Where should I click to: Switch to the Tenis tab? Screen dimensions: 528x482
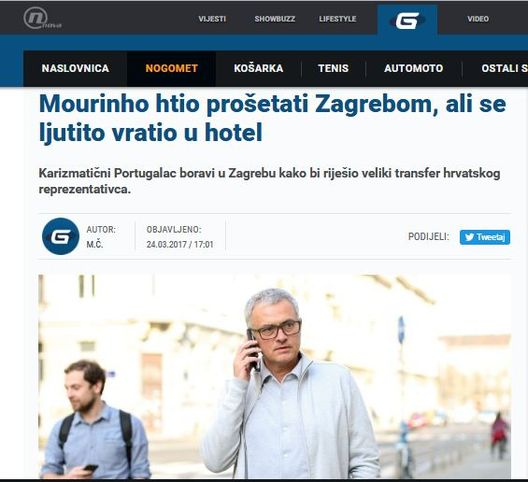[x=333, y=68]
